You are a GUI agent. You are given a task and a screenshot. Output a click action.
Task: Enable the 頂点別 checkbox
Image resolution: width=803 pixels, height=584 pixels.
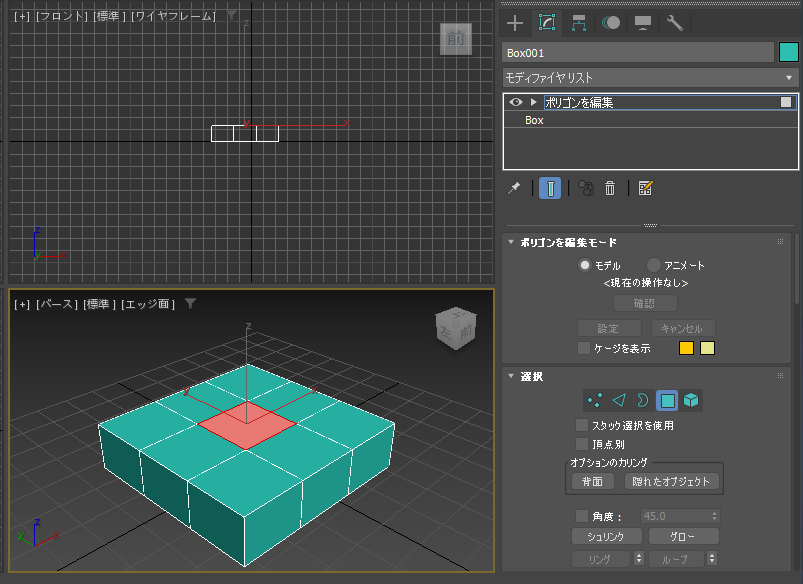(x=582, y=444)
